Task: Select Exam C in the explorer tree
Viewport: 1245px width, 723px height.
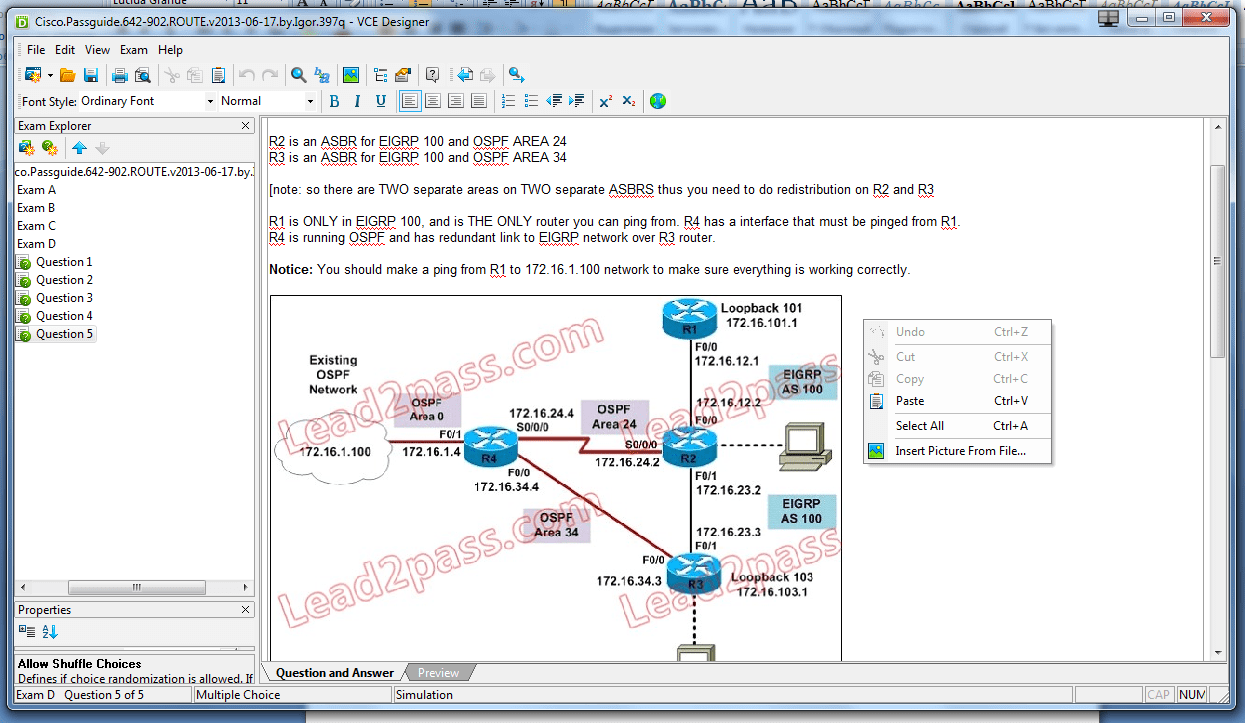Action: (36, 226)
